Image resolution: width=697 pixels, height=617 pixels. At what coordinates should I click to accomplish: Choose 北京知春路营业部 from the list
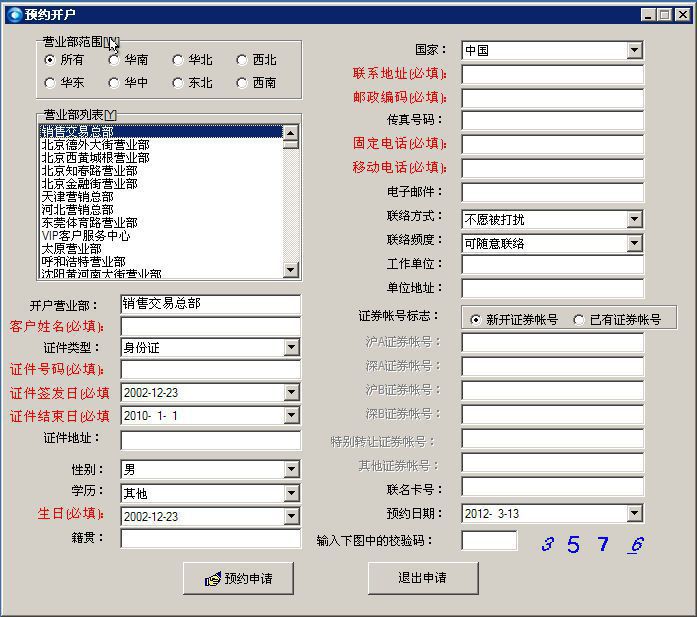click(161, 171)
